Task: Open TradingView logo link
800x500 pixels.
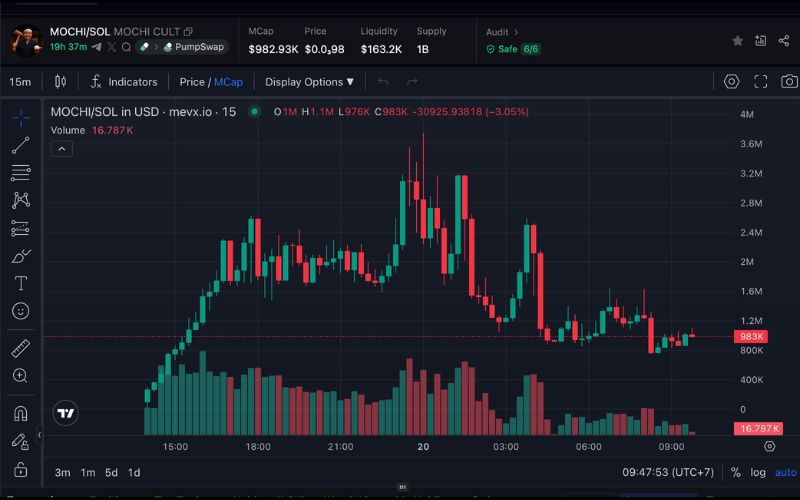Action: pos(65,413)
